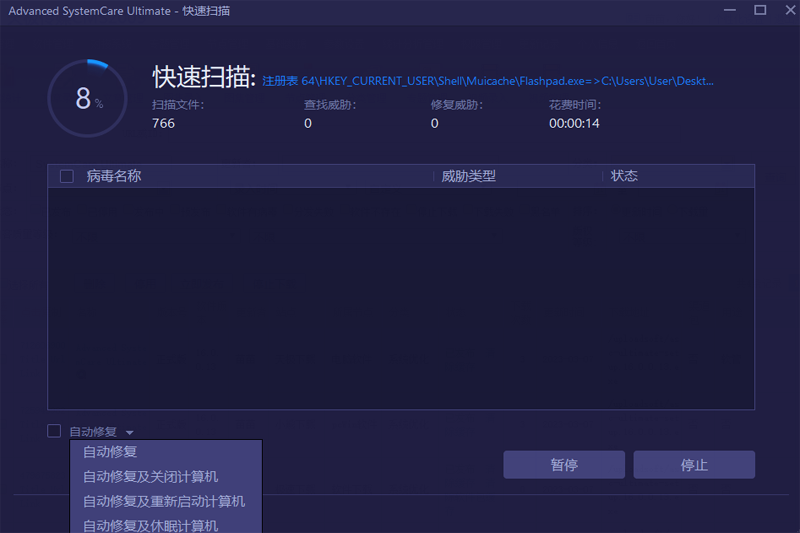Sort by 威胁类型 column header

[468, 176]
